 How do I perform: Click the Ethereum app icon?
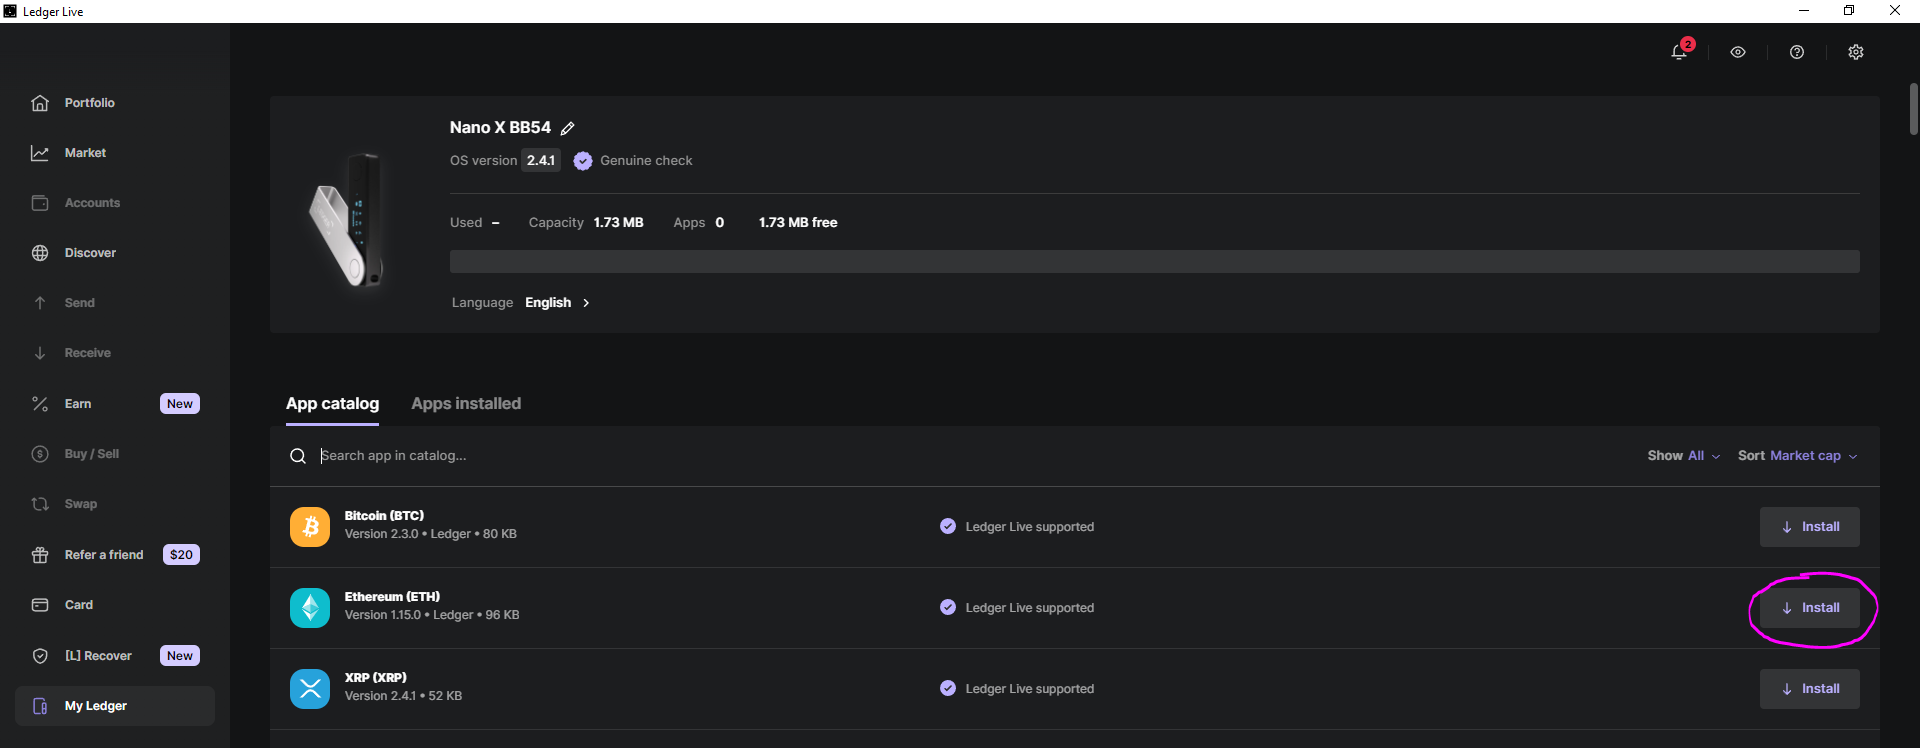[x=310, y=608]
